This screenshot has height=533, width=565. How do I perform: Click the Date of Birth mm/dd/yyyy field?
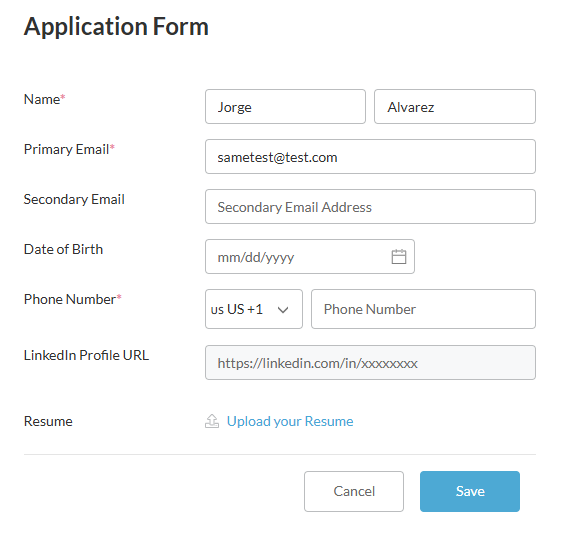(x=310, y=257)
